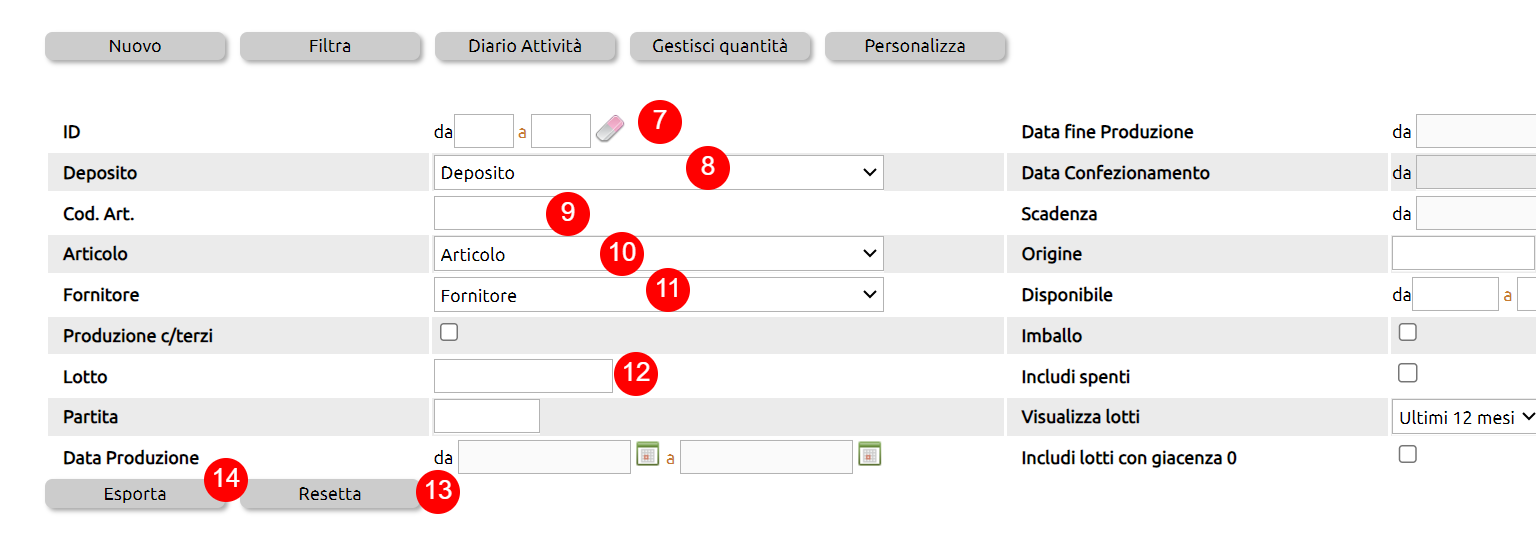Check Includi lotti con giacenza 0

tap(1408, 454)
